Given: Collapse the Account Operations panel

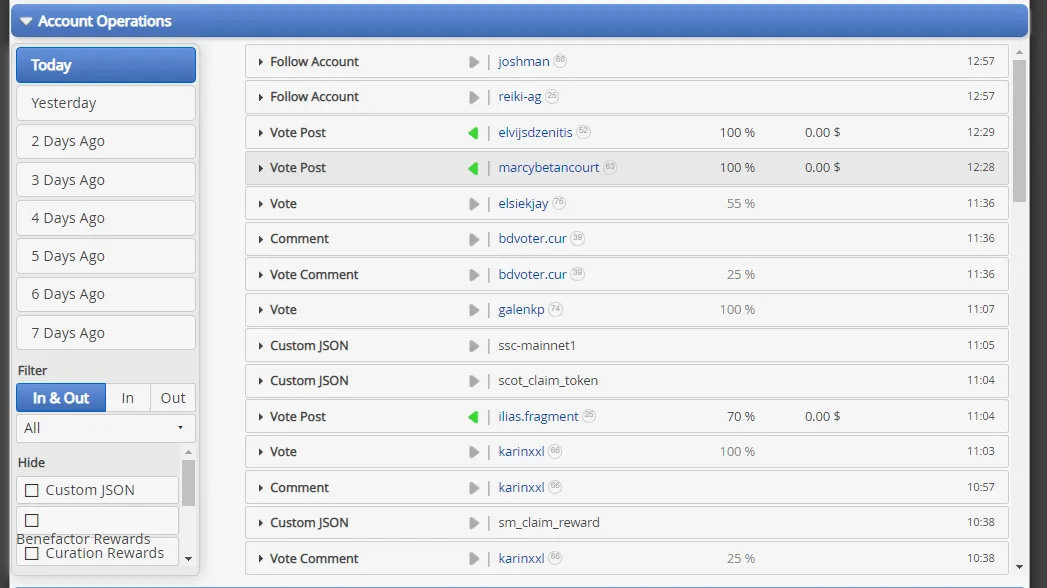Looking at the screenshot, I should point(25,21).
